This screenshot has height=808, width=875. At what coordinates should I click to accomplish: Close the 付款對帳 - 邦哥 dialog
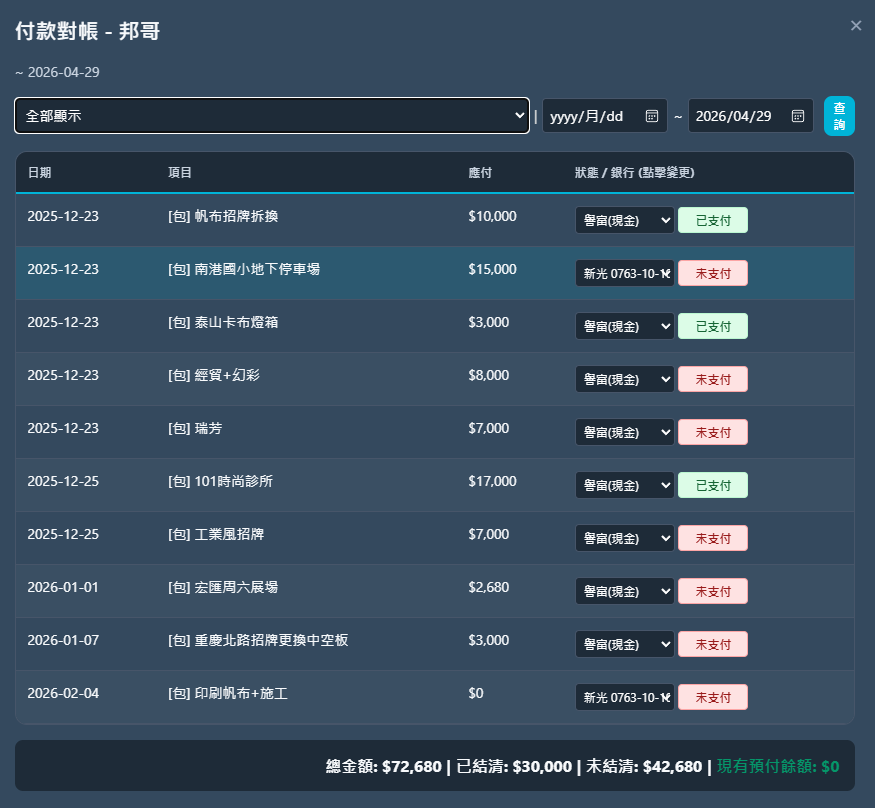coord(856,25)
